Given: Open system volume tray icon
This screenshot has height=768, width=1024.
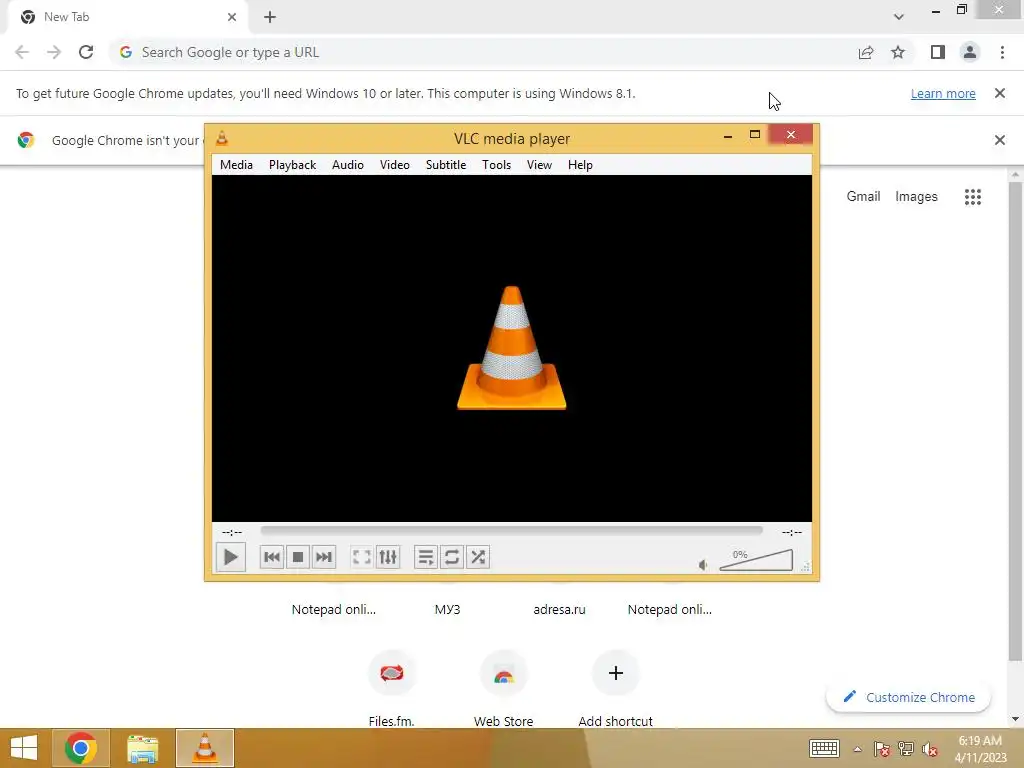Looking at the screenshot, I should (930, 748).
